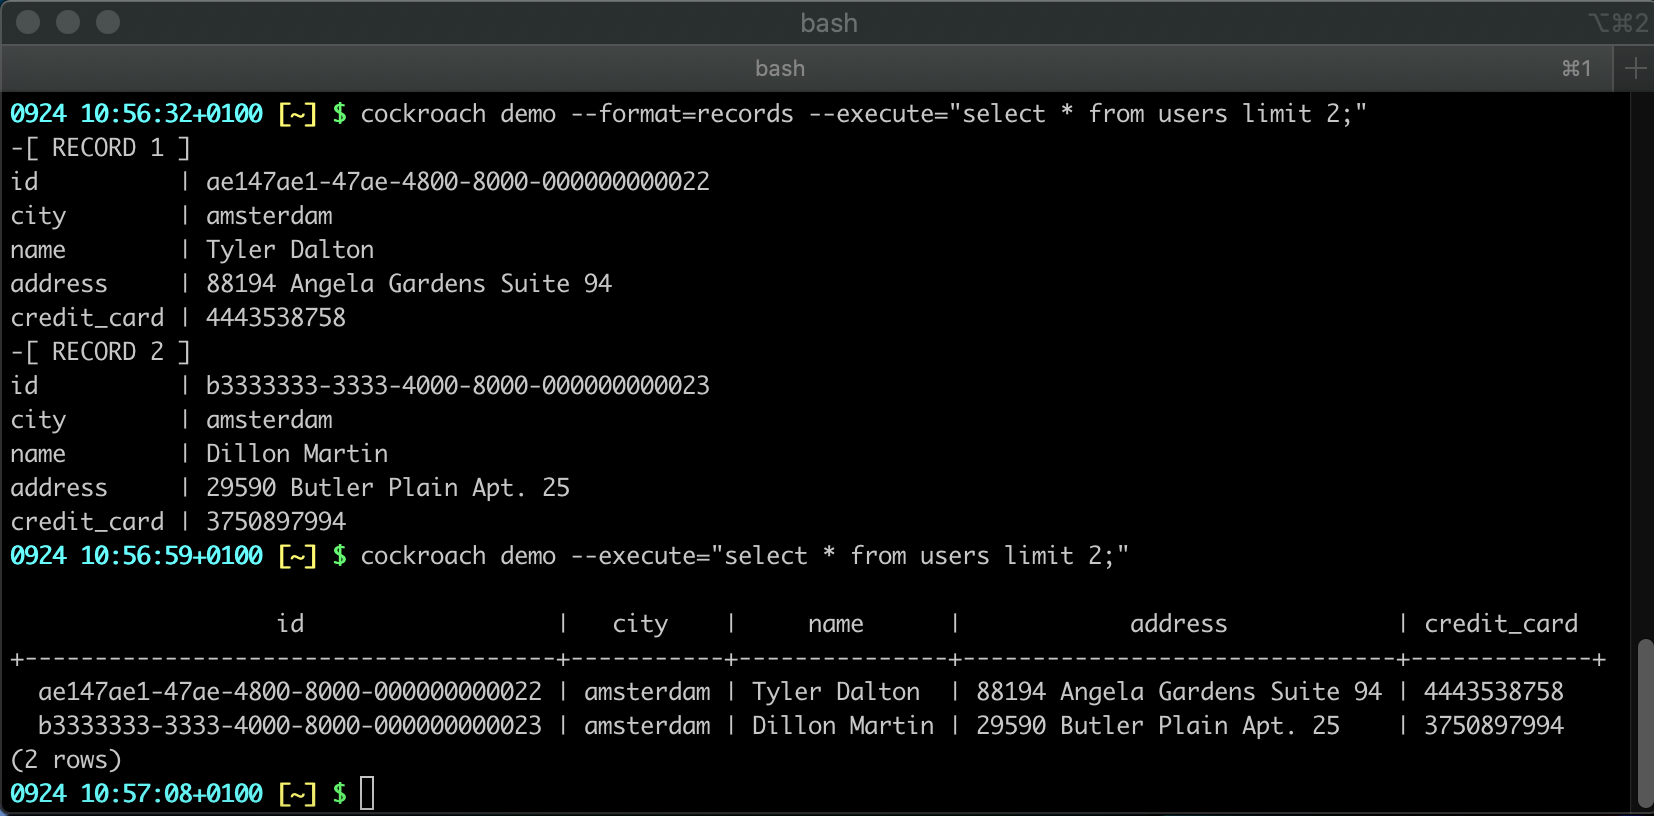Click the window title 'bash'
Viewport: 1654px width, 816px height.
coord(829,23)
